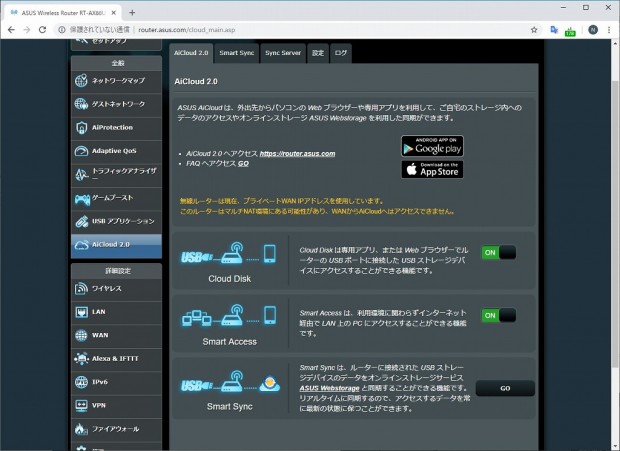620x451 pixels.
Task: Click the Google Play badge
Action: click(432, 146)
